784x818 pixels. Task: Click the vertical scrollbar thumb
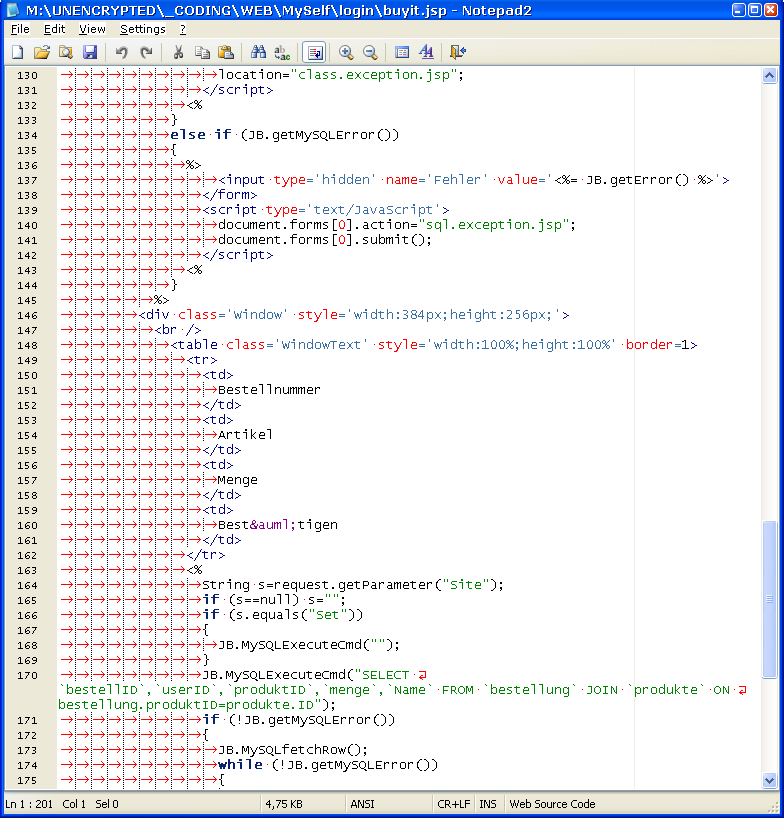click(x=769, y=599)
